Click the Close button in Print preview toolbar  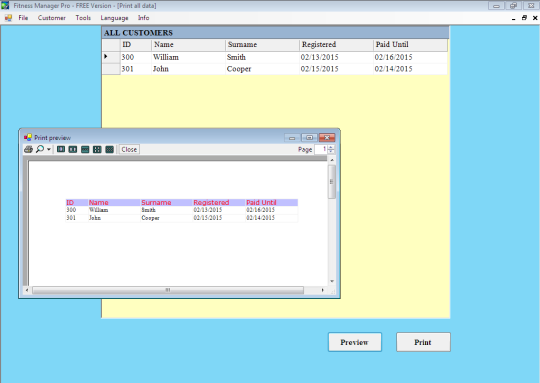129,149
